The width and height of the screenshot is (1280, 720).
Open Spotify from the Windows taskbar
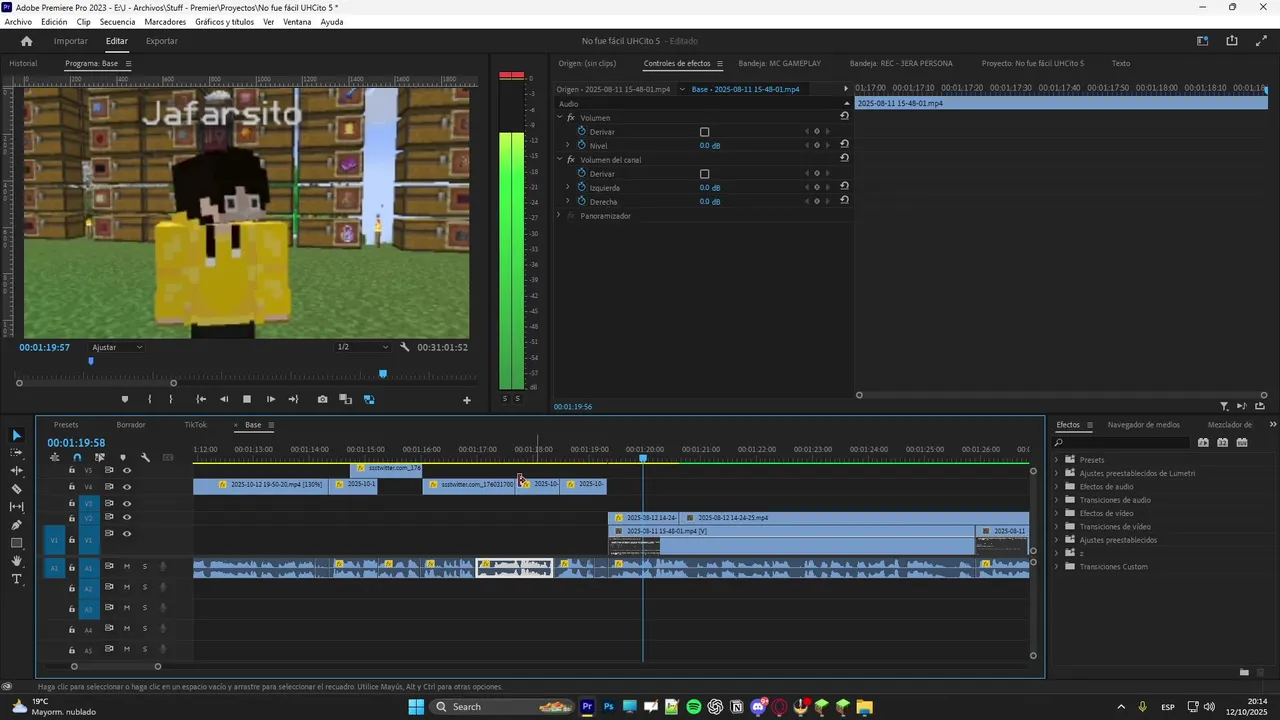tap(694, 707)
